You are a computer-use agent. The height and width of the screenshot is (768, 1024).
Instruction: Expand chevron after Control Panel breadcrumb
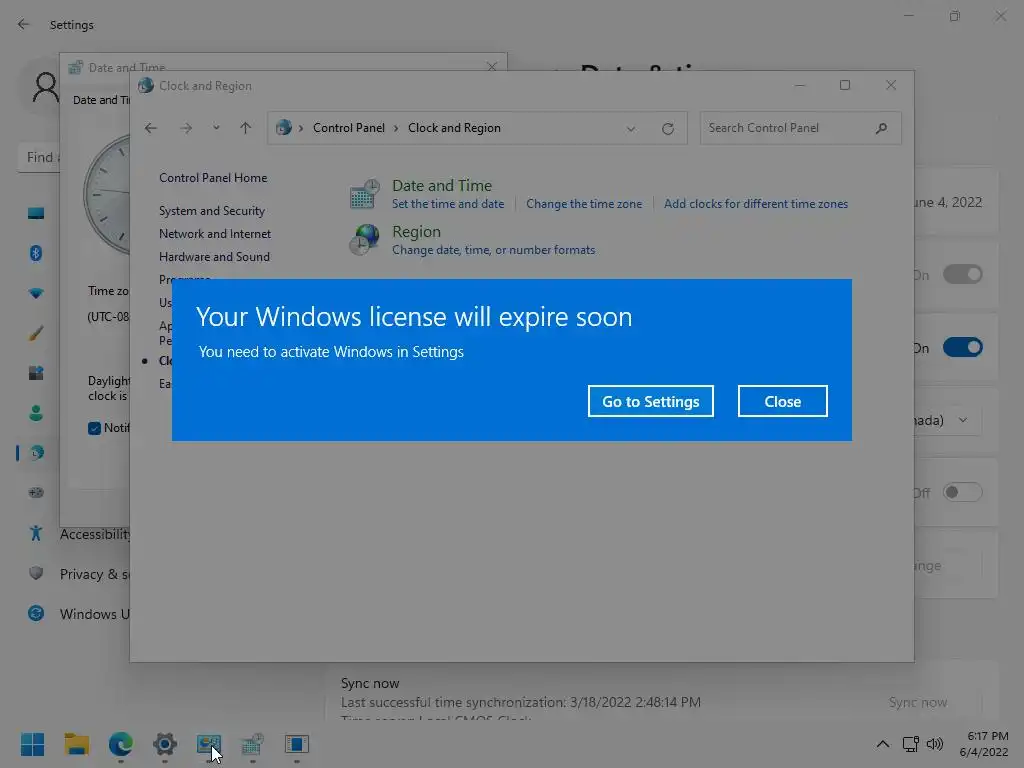click(x=396, y=128)
